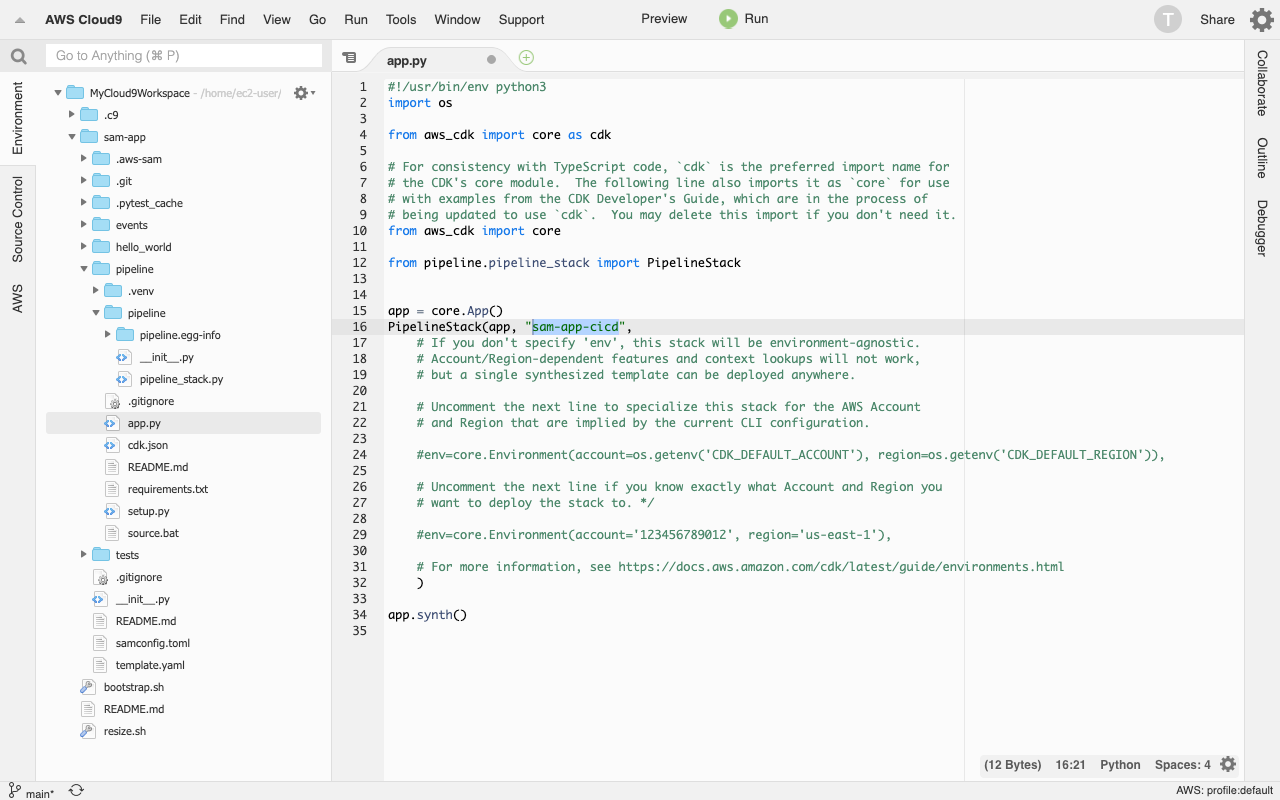
Task: Select the resize.sh file icon
Action: coord(88,731)
